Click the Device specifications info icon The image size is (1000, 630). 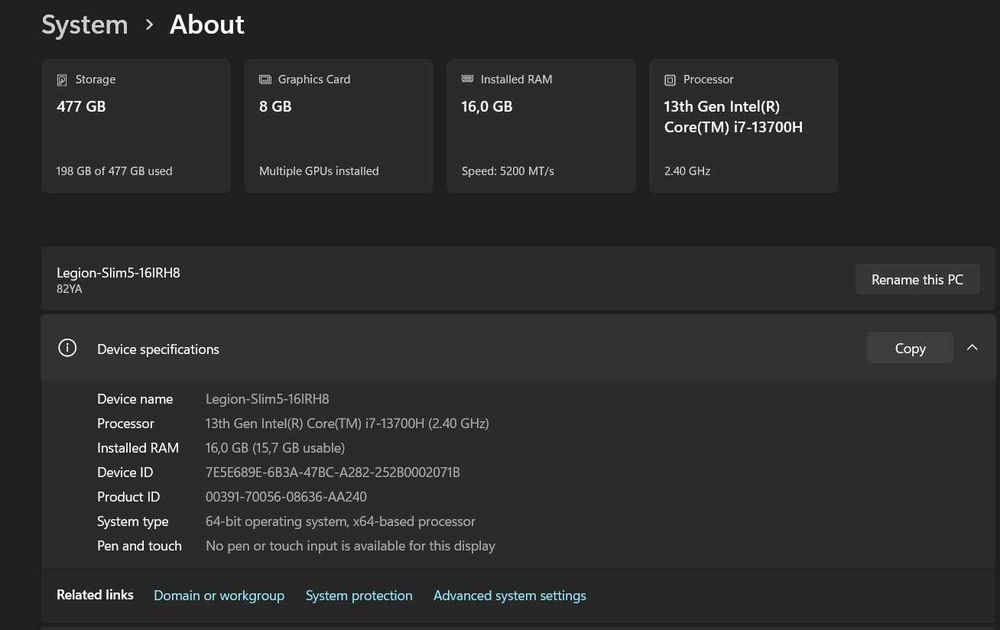click(x=67, y=348)
